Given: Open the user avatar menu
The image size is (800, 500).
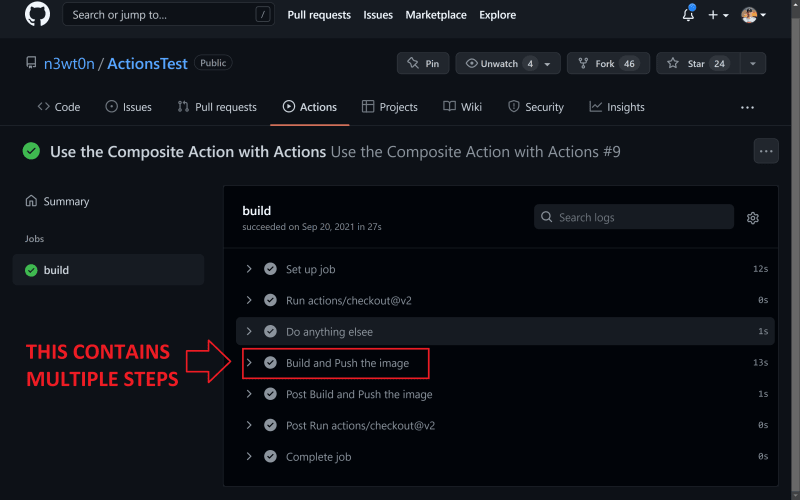Looking at the screenshot, I should point(754,15).
